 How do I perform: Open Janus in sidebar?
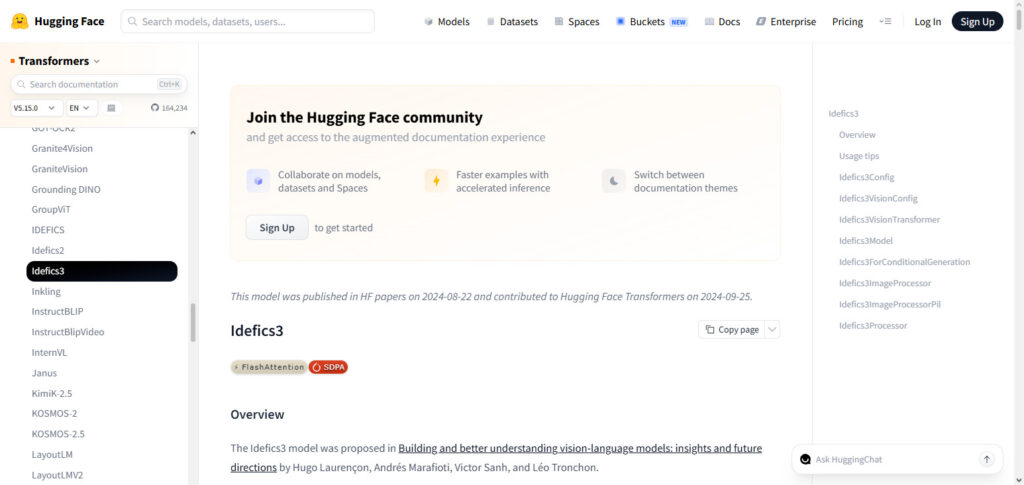click(x=44, y=373)
